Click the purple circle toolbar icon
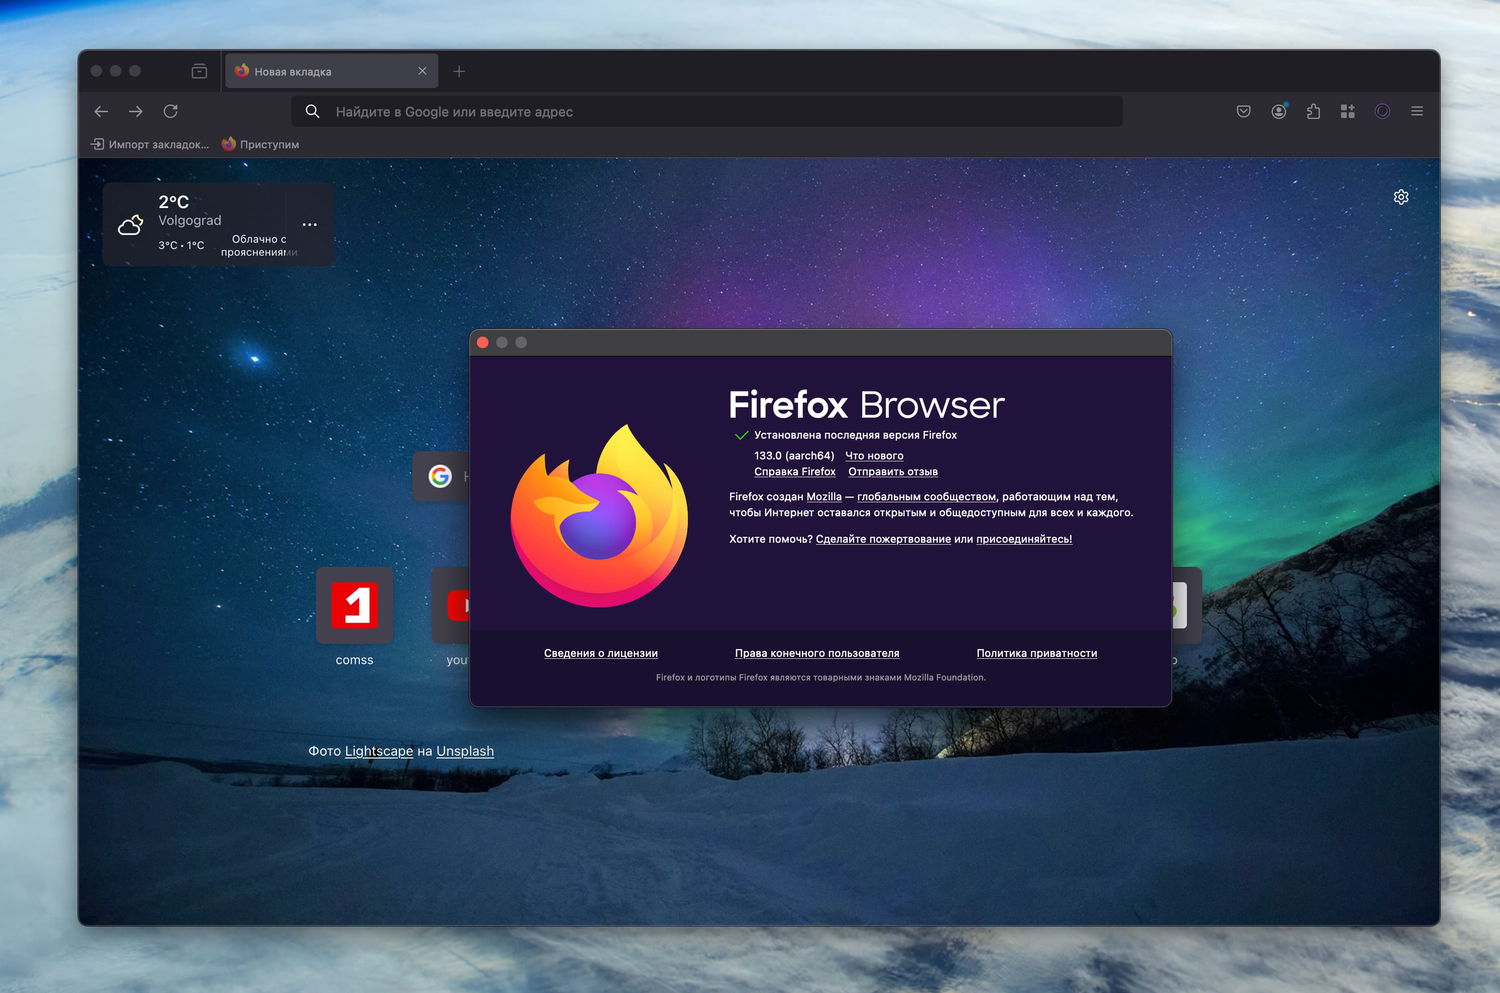The width and height of the screenshot is (1500, 993). coord(1382,111)
